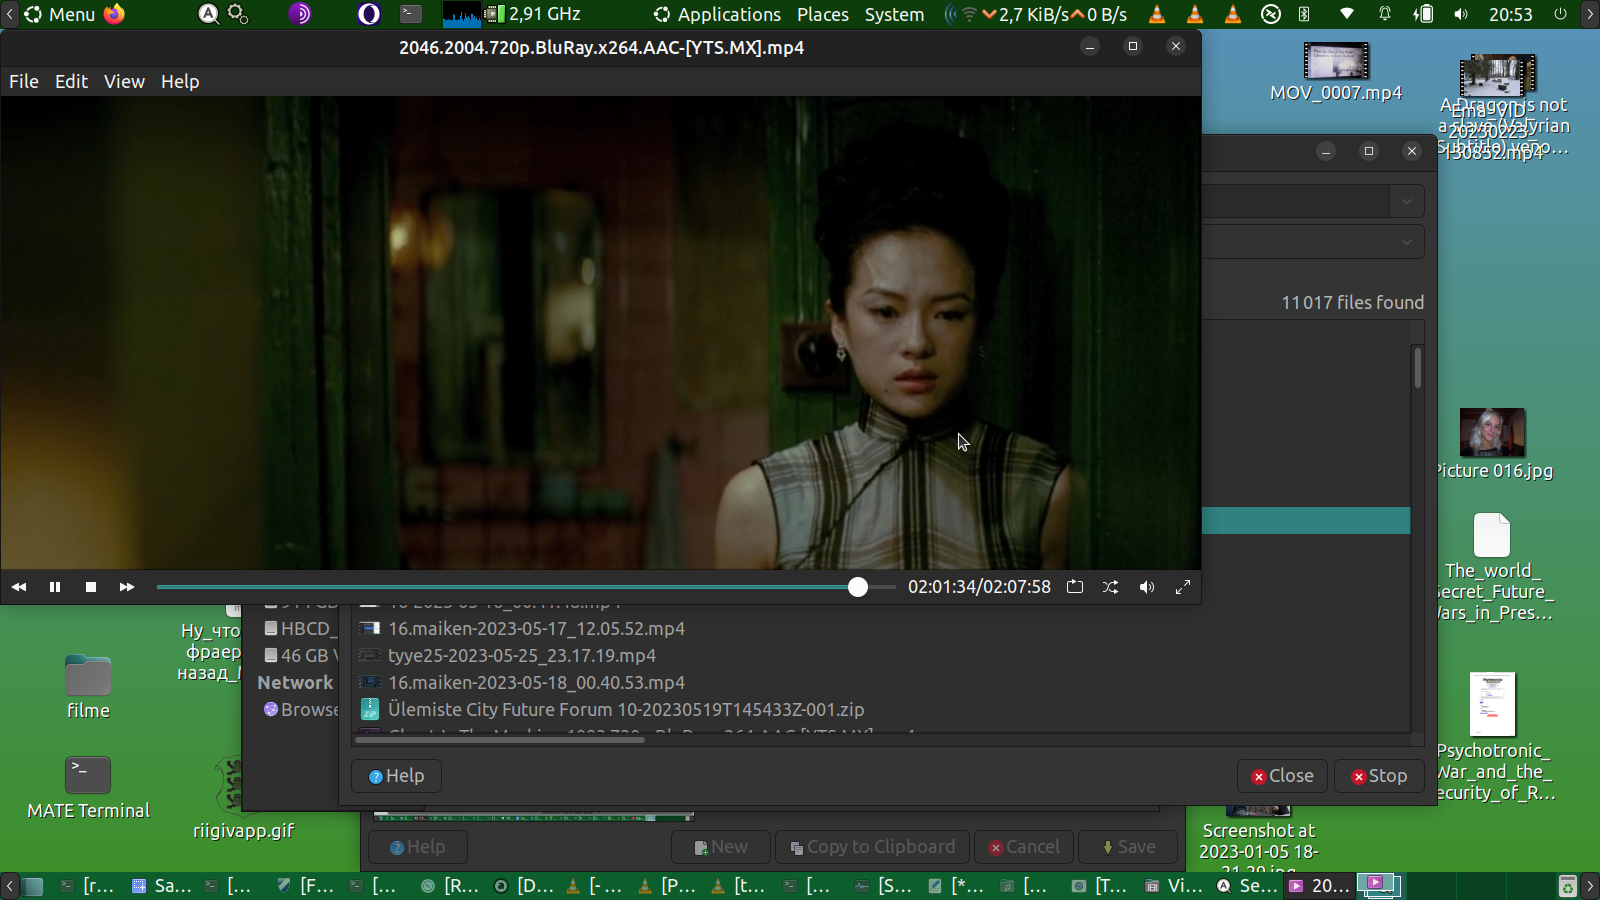Select the MOV_0007.mp4 desktop file

[1336, 73]
